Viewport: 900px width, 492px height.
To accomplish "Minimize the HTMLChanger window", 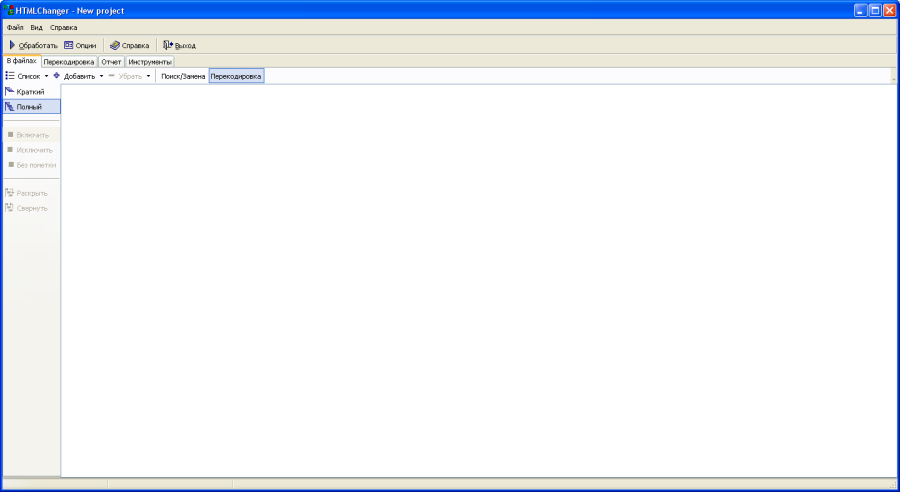I will point(860,10).
